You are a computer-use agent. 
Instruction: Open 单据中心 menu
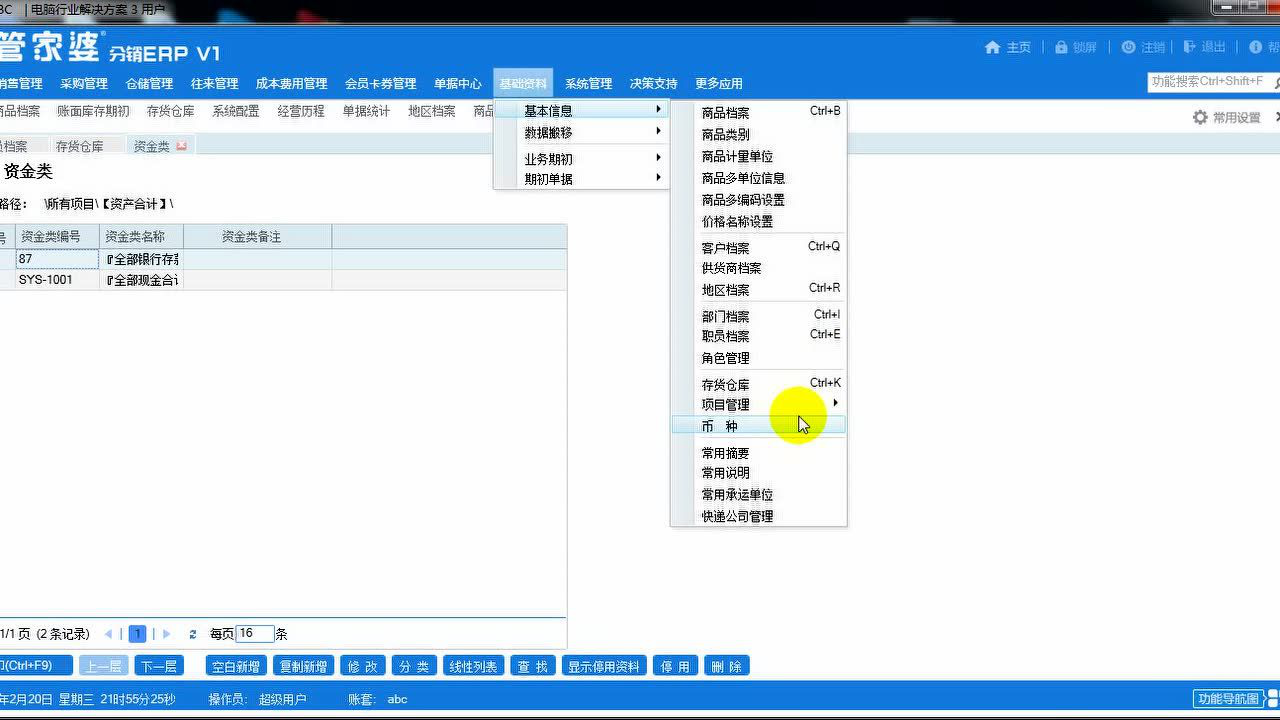(457, 84)
